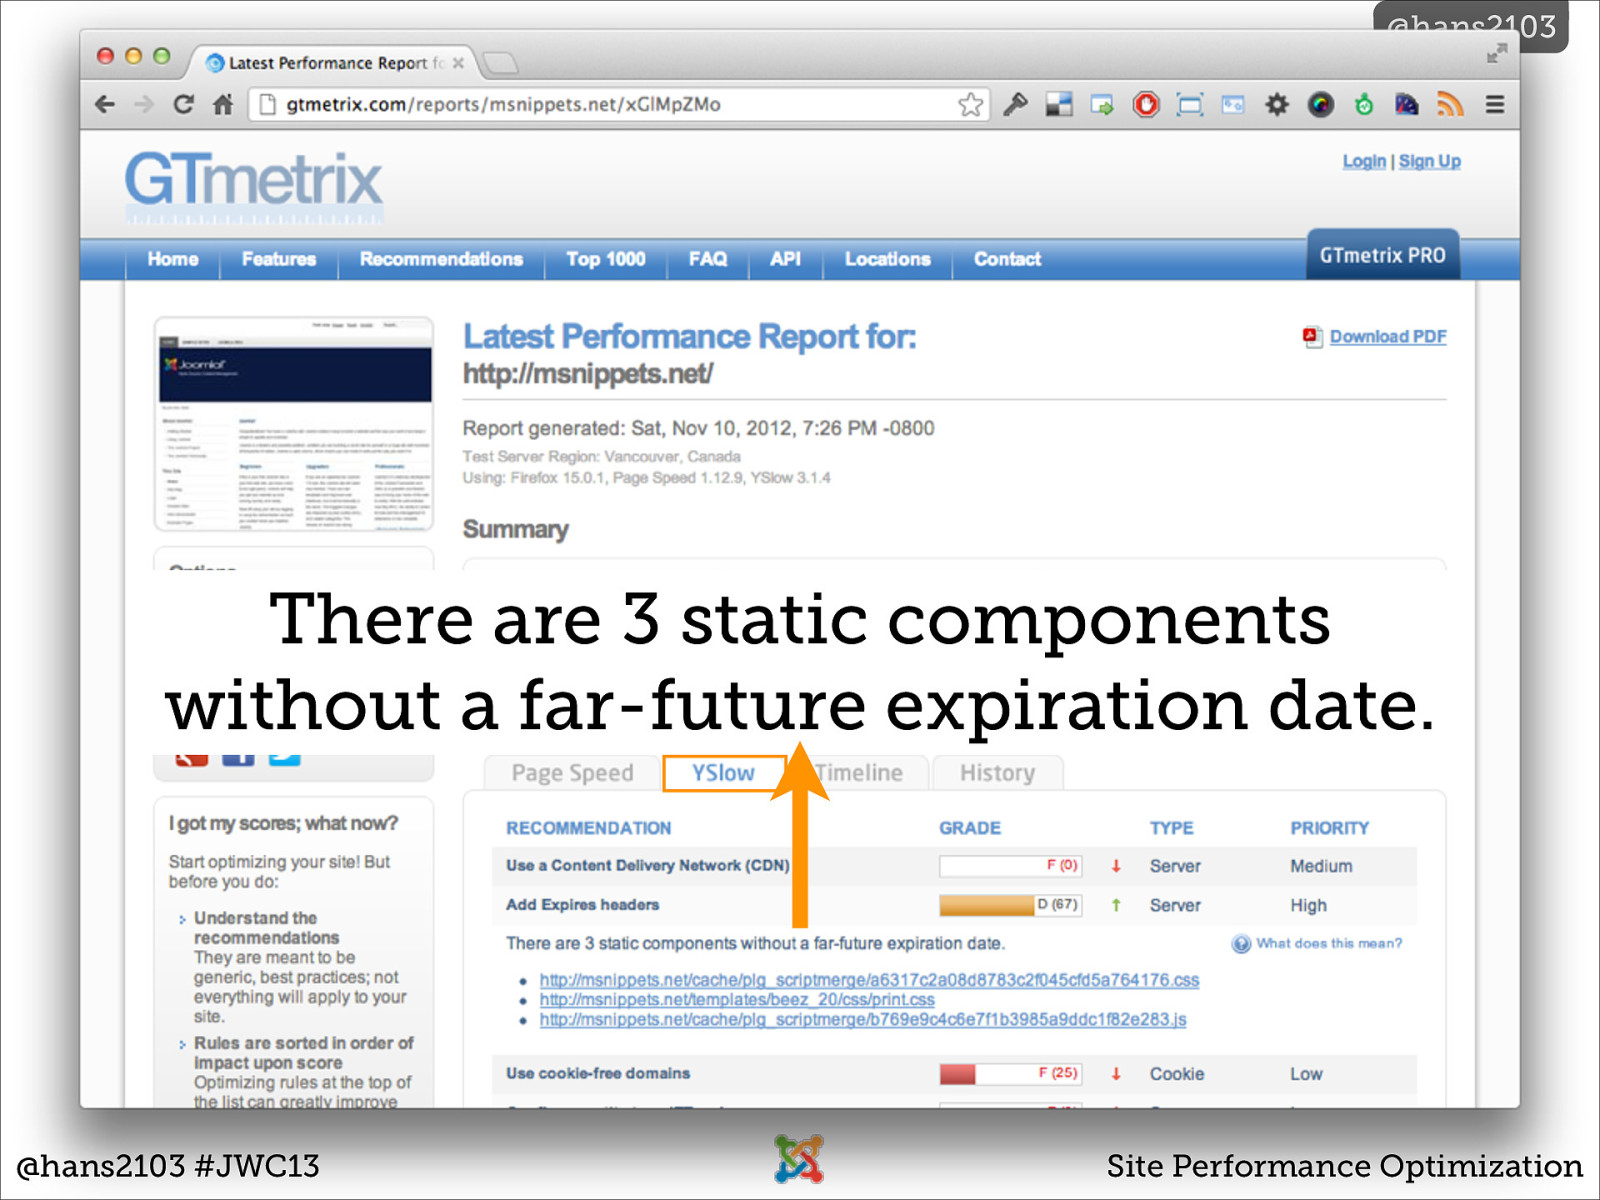
Task: Open the Features navigation item
Action: [x=279, y=259]
